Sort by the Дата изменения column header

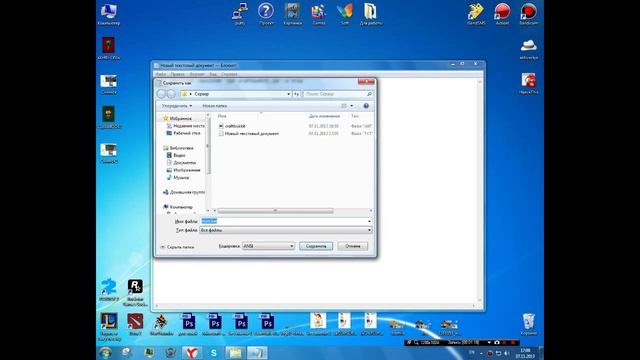324,116
